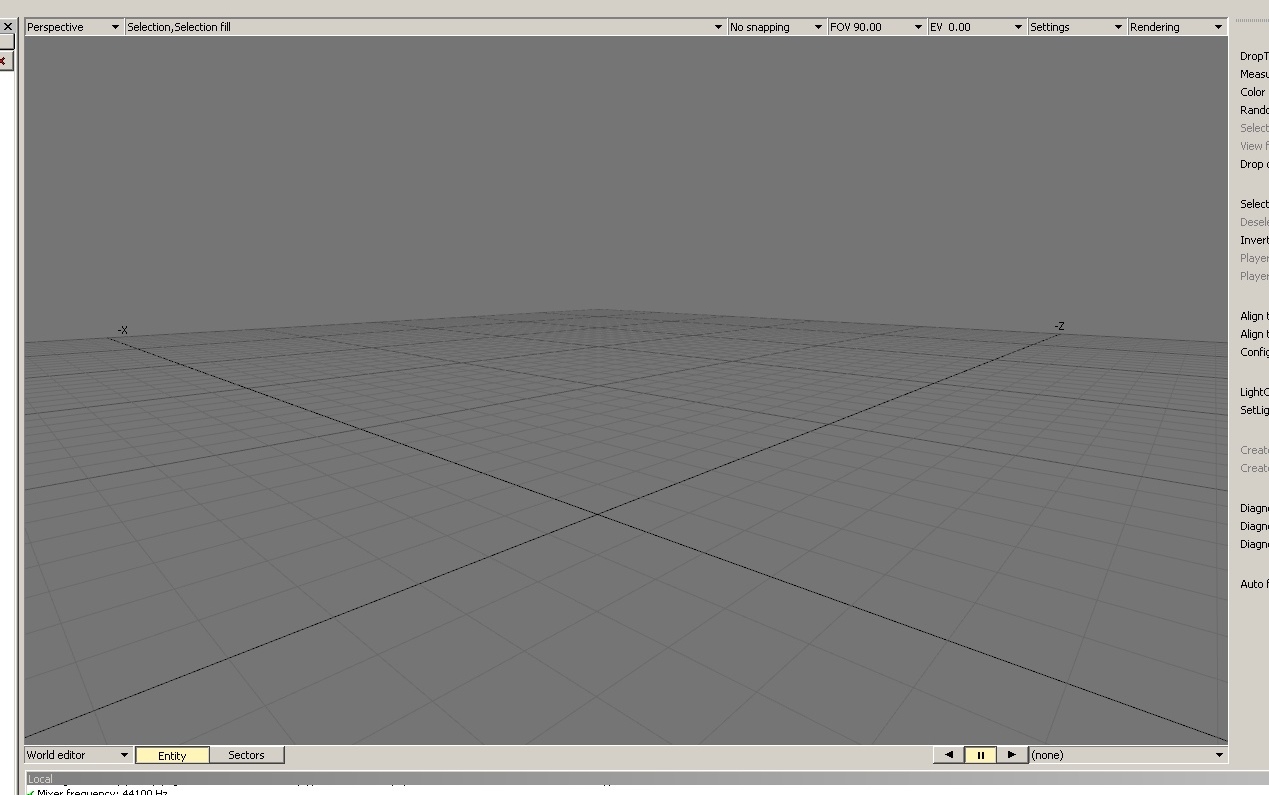
Task: Click the Invert command in the right panel
Action: [x=1254, y=240]
